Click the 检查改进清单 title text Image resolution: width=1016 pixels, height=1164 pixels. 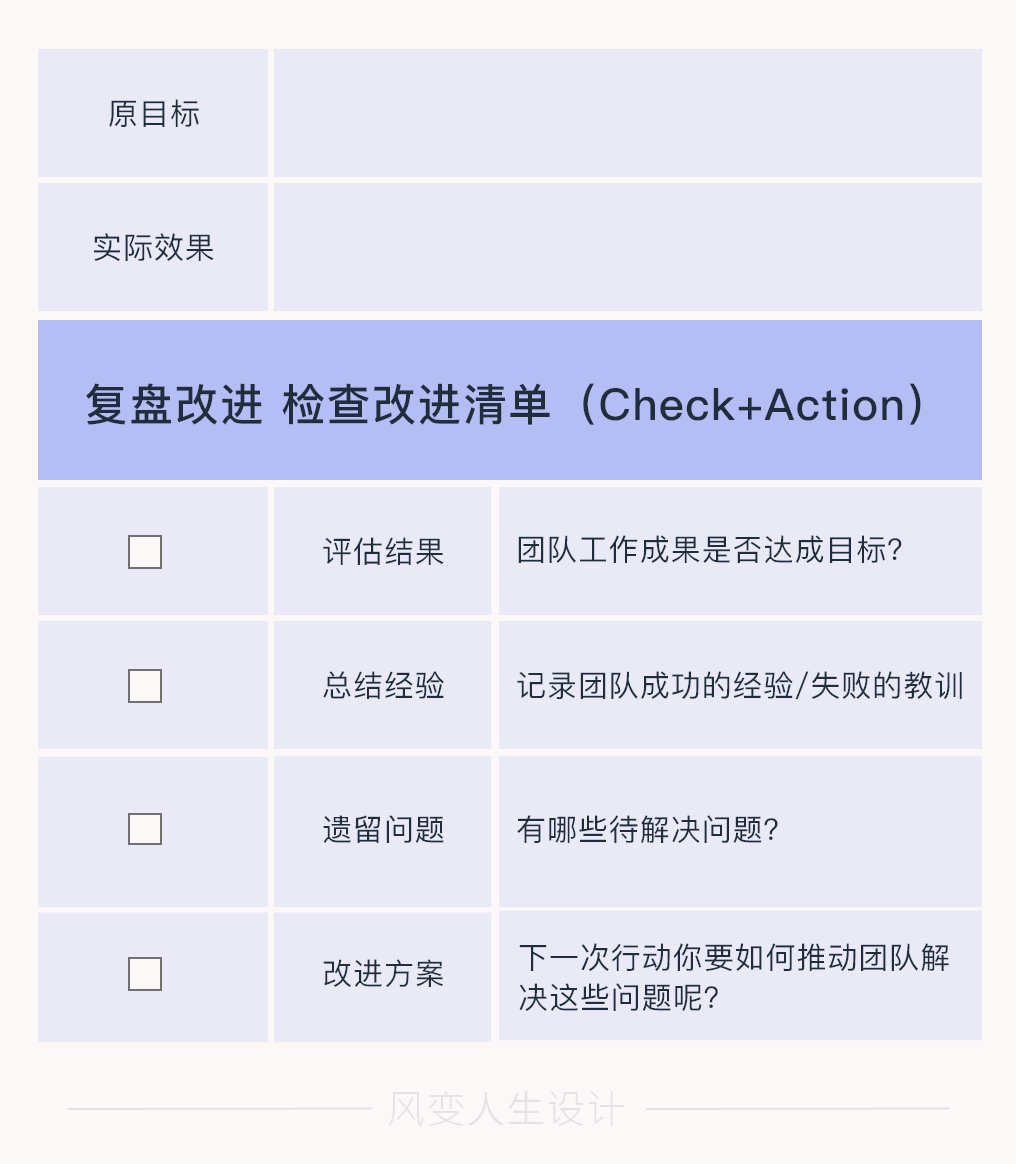coord(416,405)
